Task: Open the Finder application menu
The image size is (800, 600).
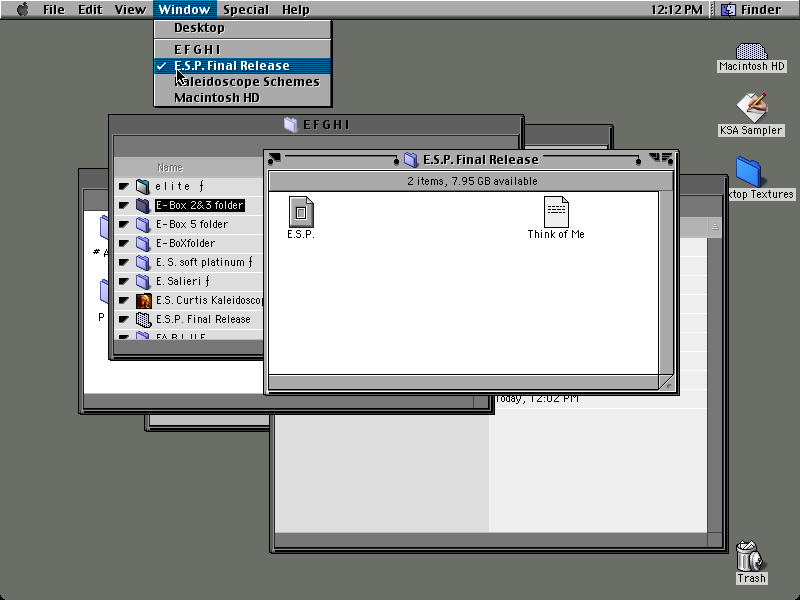Action: pyautogui.click(x=752, y=10)
